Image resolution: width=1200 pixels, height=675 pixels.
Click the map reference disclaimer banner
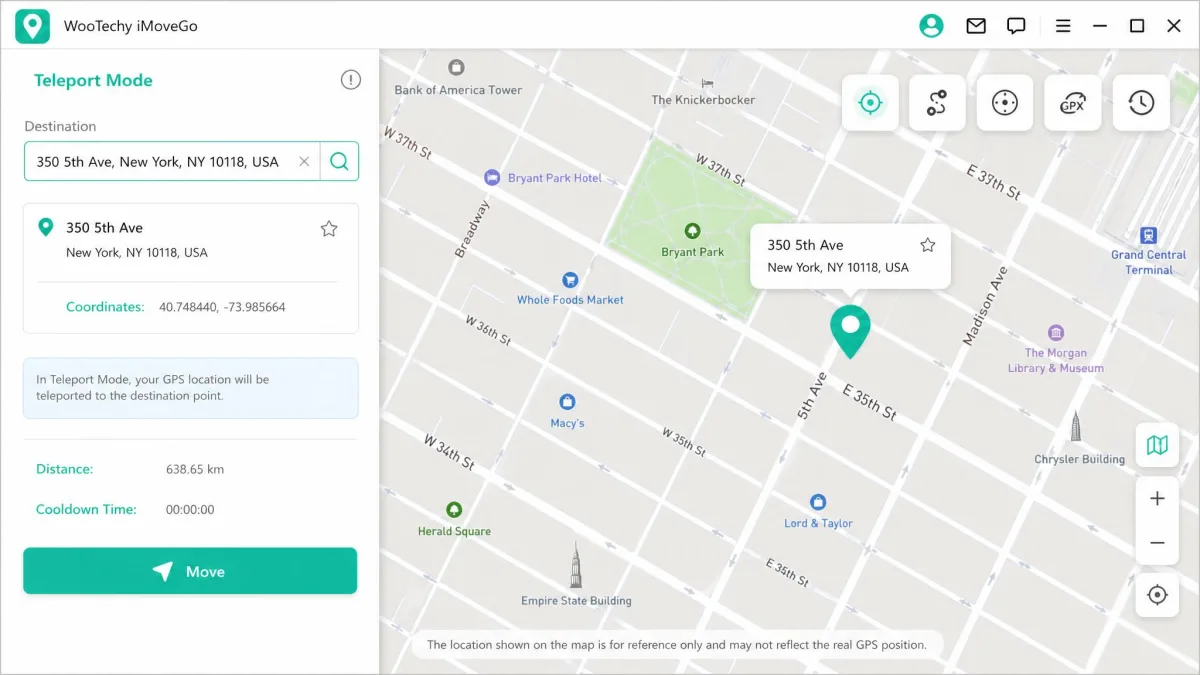[677, 645]
